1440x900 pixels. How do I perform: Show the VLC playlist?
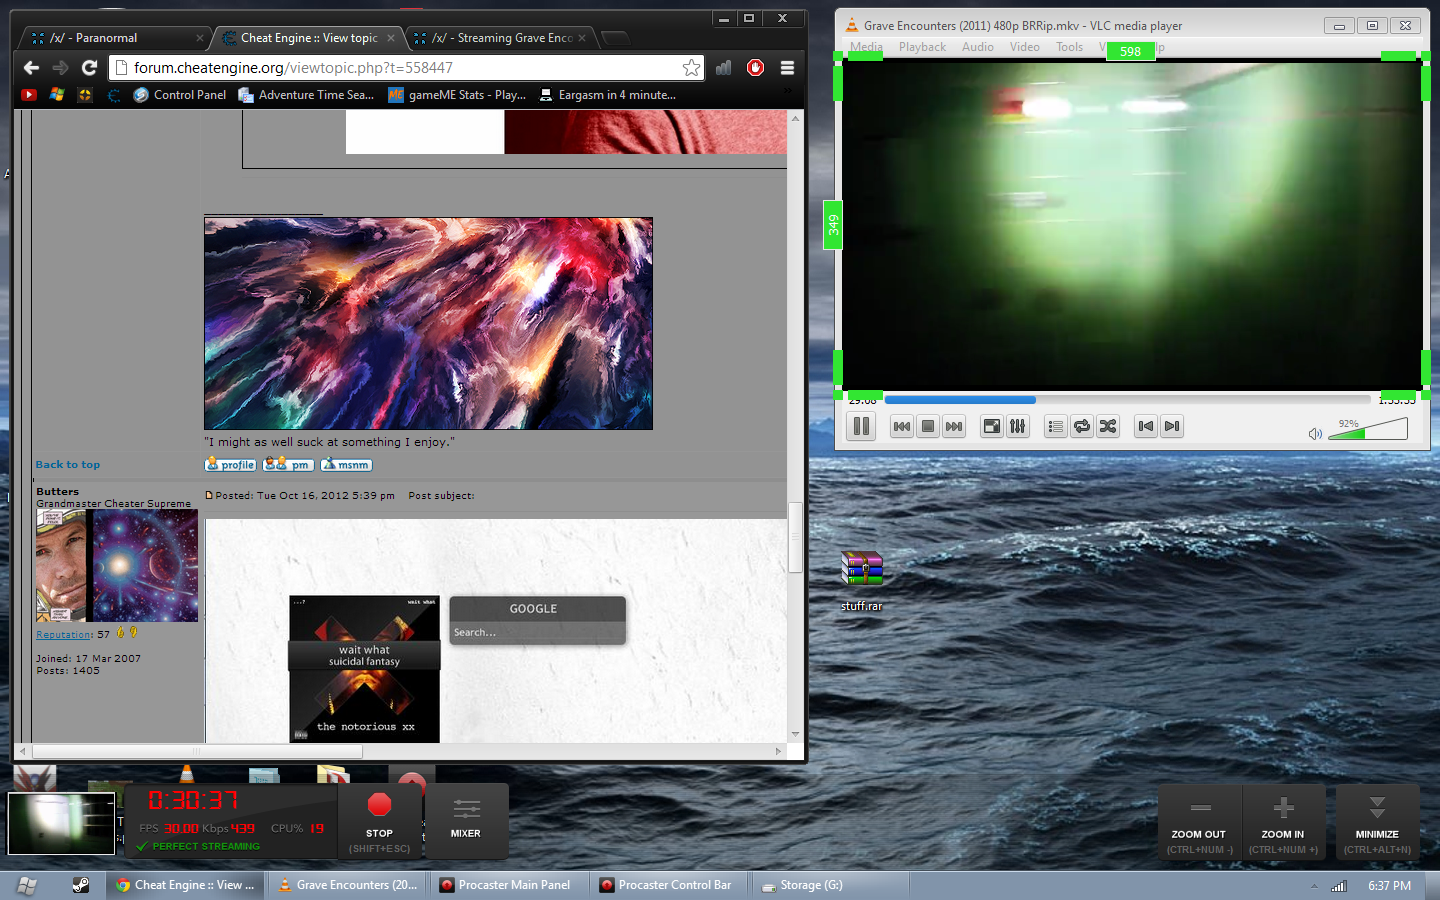point(1055,427)
